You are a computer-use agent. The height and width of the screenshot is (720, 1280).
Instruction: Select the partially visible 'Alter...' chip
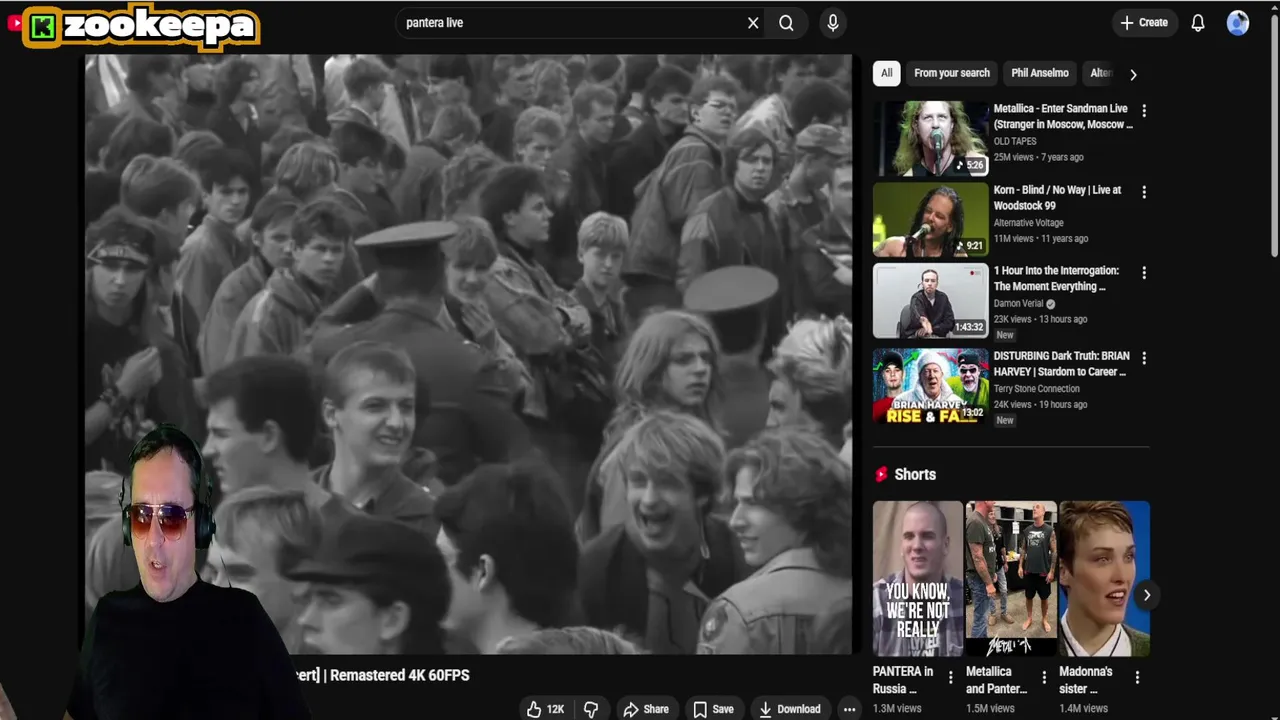pyautogui.click(x=1100, y=73)
